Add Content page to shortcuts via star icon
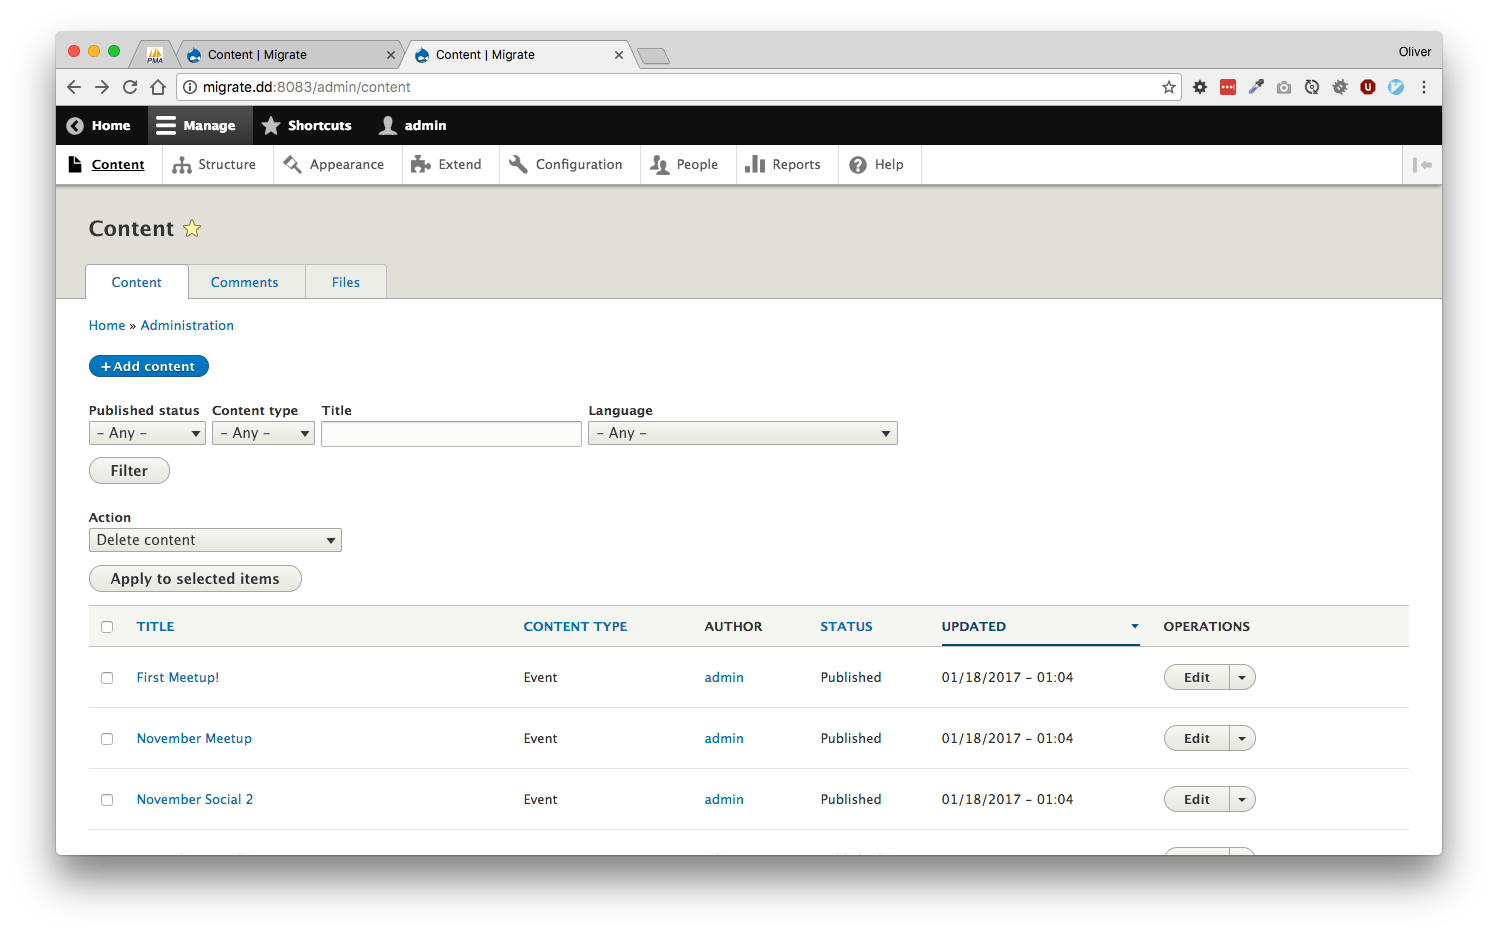The height and width of the screenshot is (935, 1498). coord(192,229)
